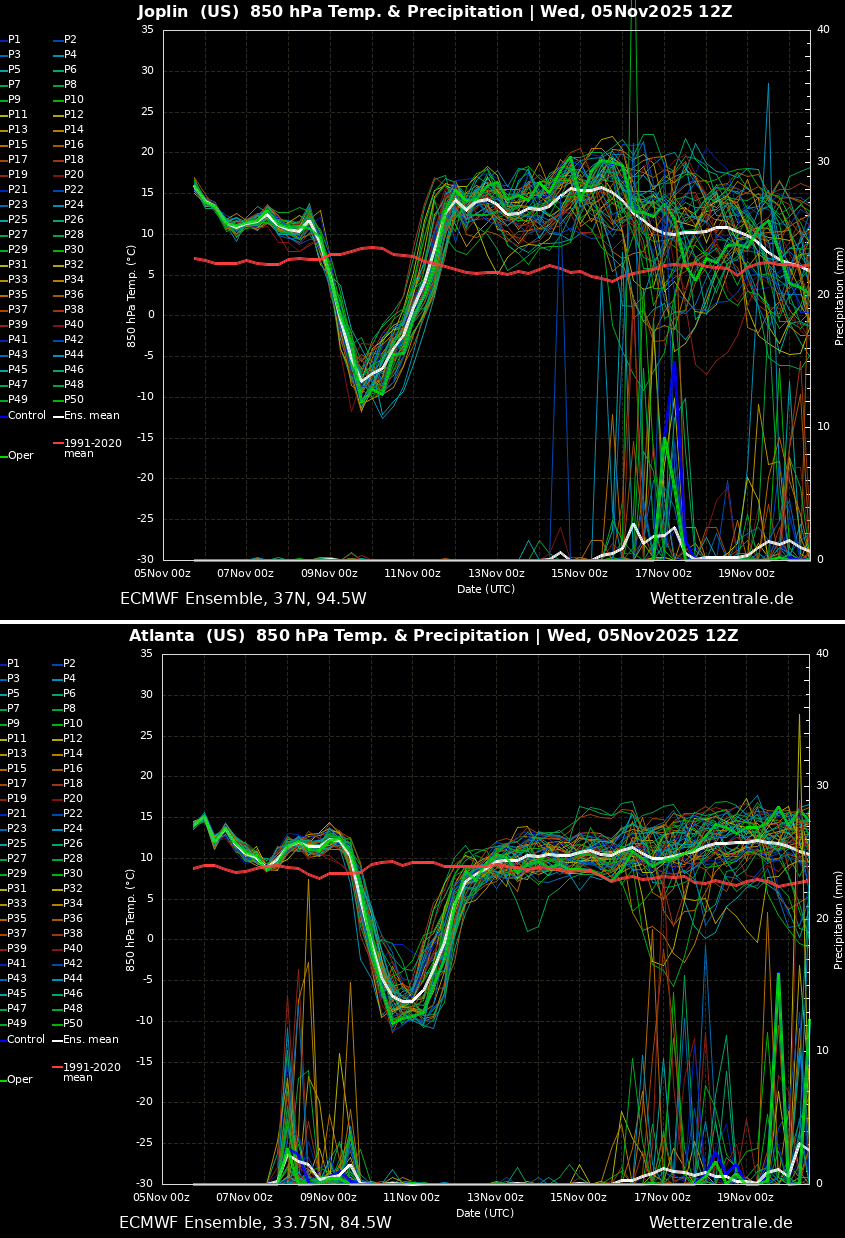The width and height of the screenshot is (845, 1238).
Task: Toggle the 1991-2020 mean in Joplin legend
Action: (95, 443)
